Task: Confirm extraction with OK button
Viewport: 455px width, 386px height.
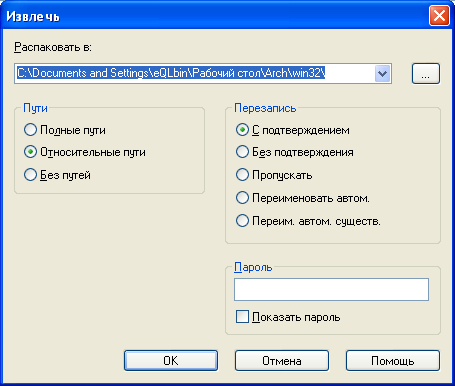Action: coord(171,360)
